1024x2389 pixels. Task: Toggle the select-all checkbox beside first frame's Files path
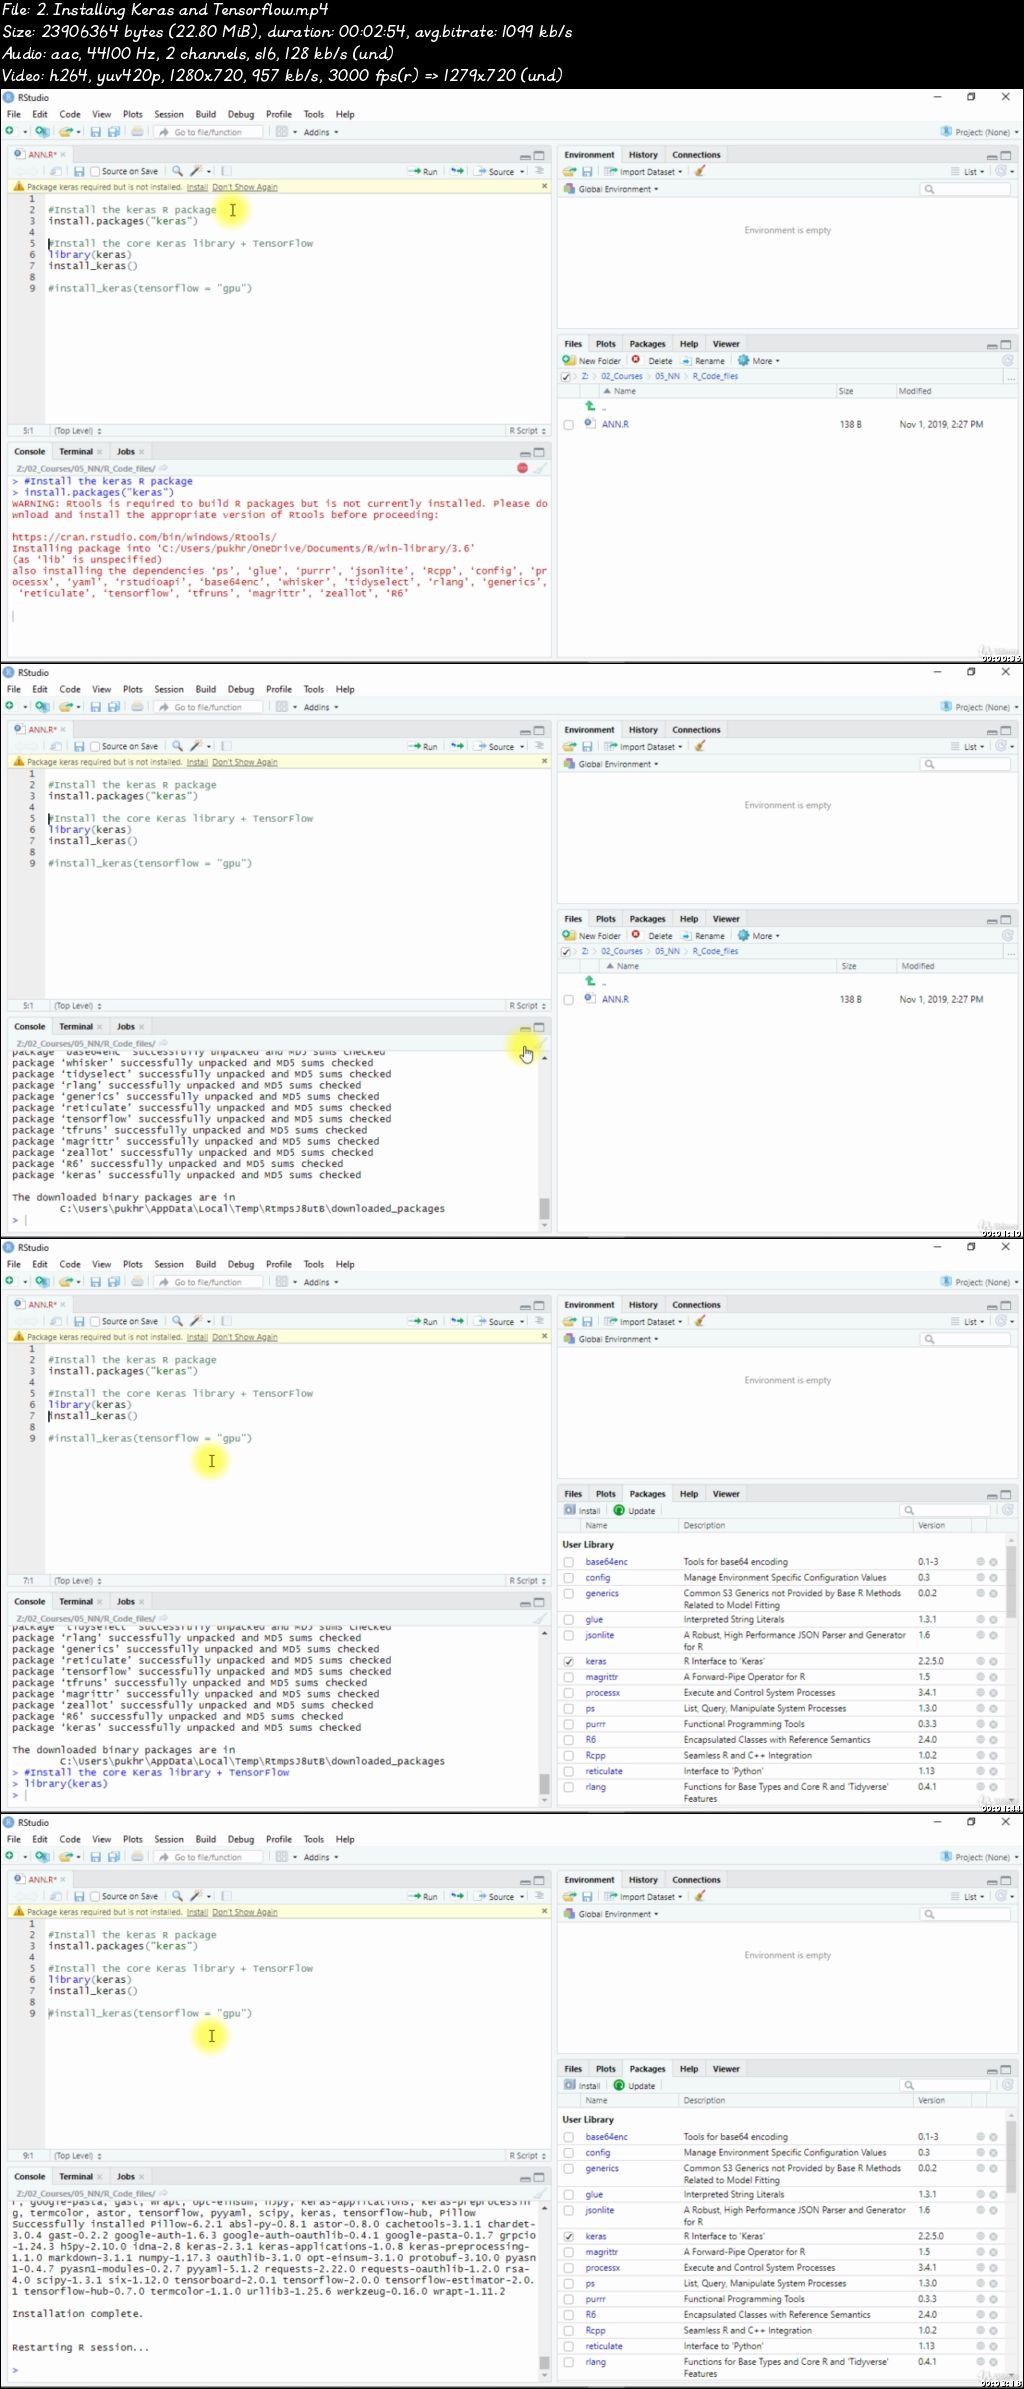[x=566, y=376]
